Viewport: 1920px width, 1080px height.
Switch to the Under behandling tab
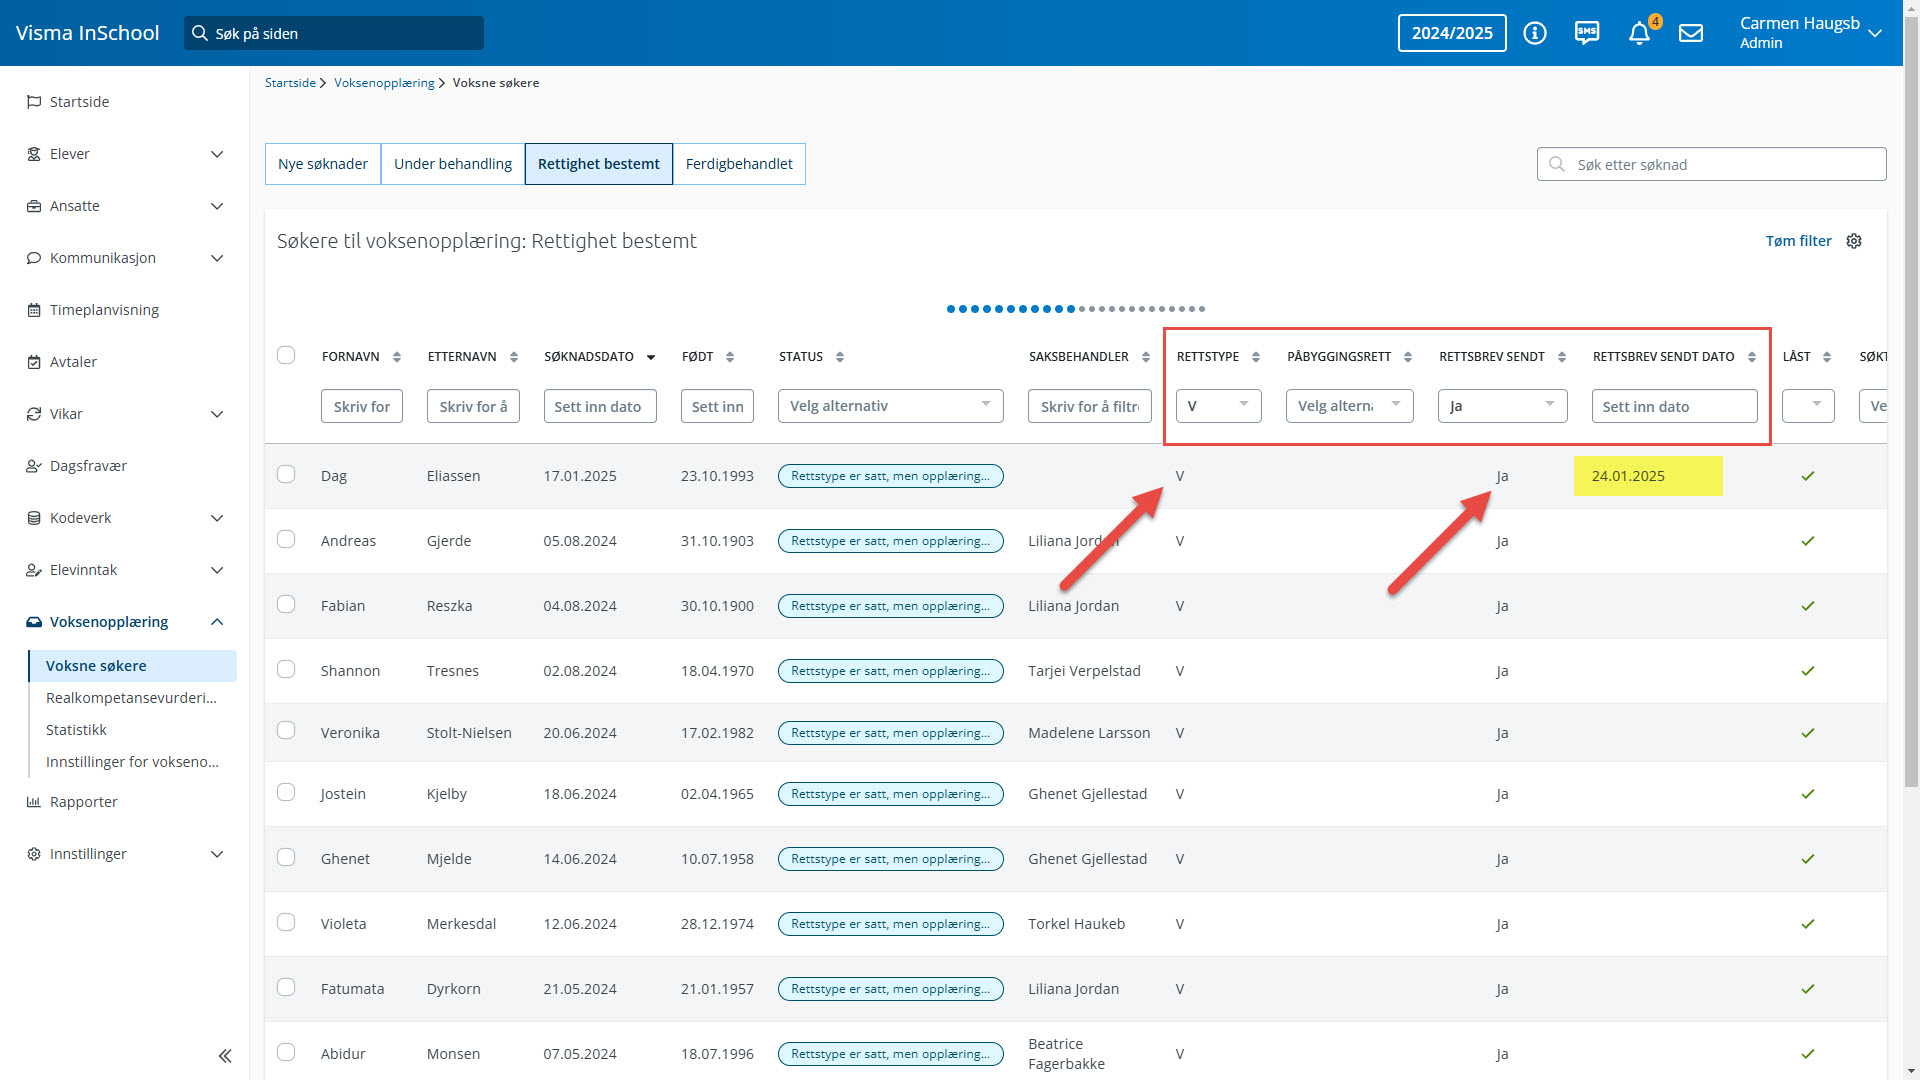[x=452, y=164]
